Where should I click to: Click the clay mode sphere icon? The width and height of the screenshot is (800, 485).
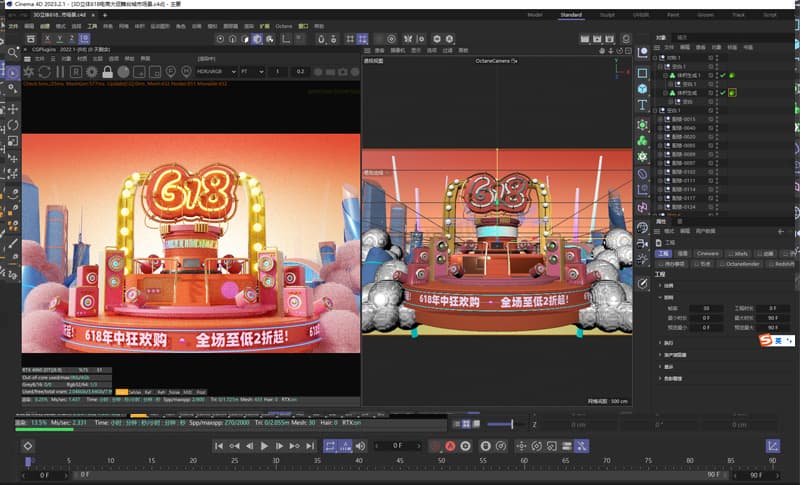coord(123,72)
